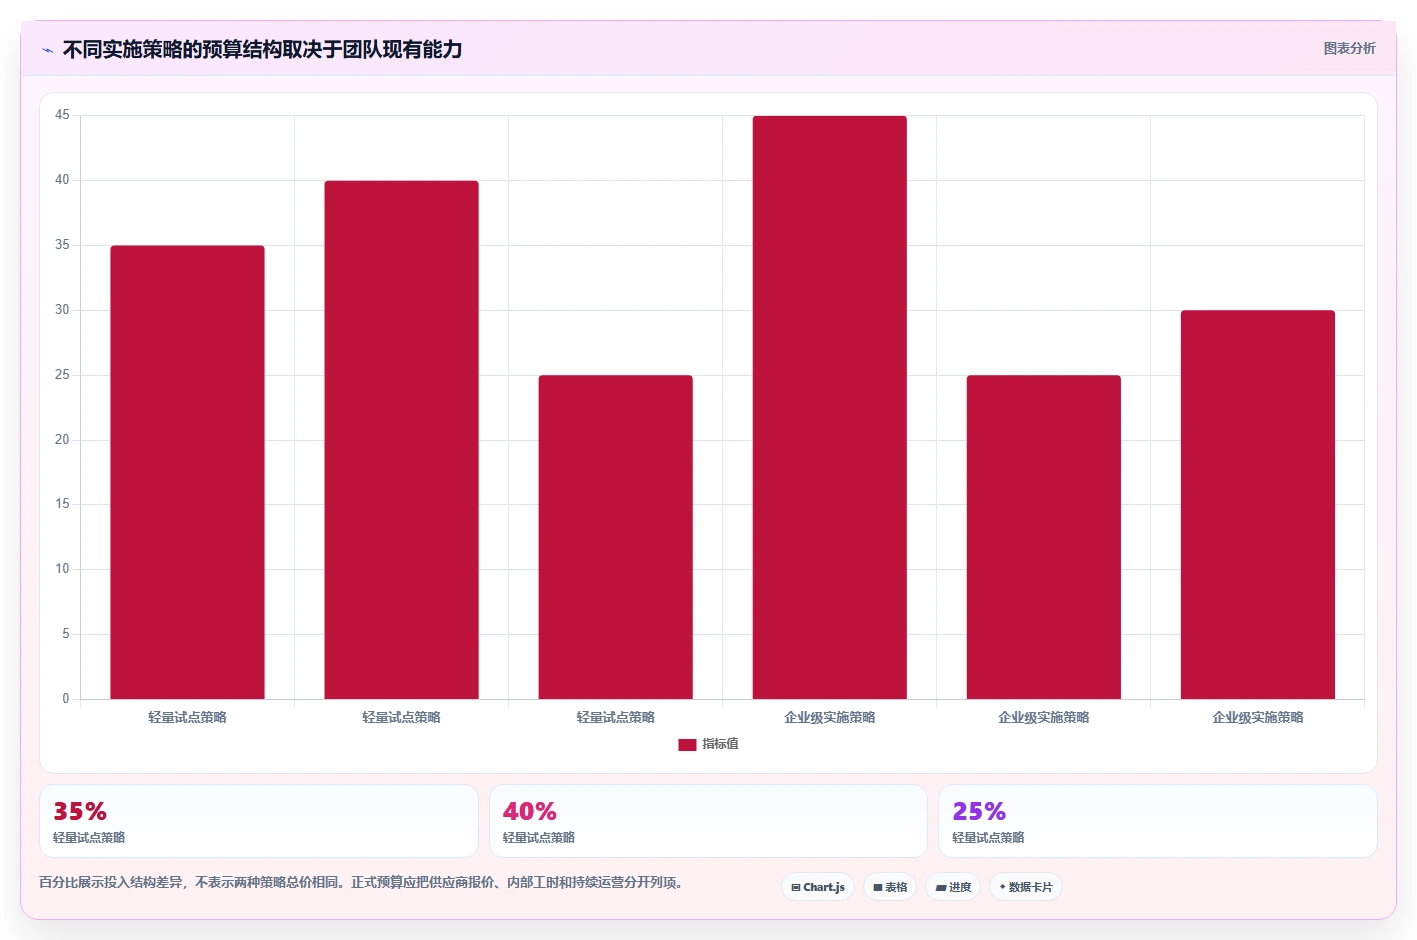1417x940 pixels.
Task: Click the chart title 不同实施策略的预算结构取决于团队现有能力
Action: pos(262,50)
